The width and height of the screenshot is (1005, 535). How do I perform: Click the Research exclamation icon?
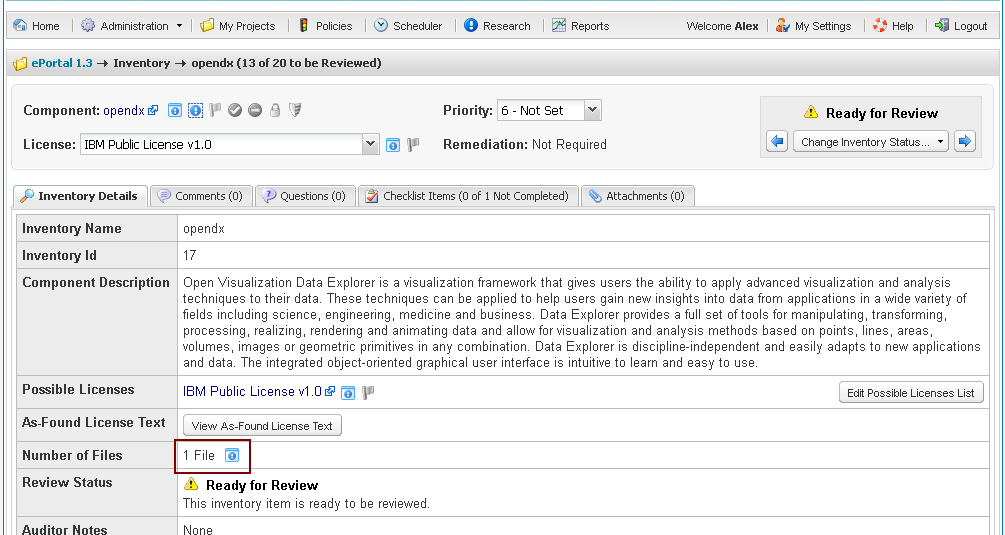471,26
